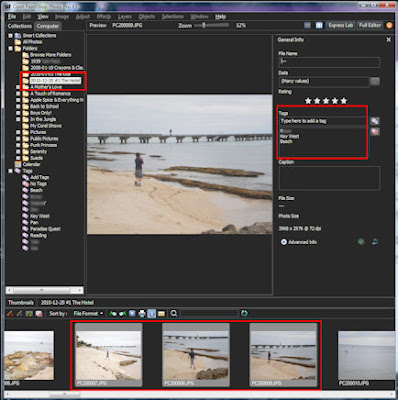Open the View menu
Image resolution: width=398 pixels, height=400 pixels.
[43, 17]
